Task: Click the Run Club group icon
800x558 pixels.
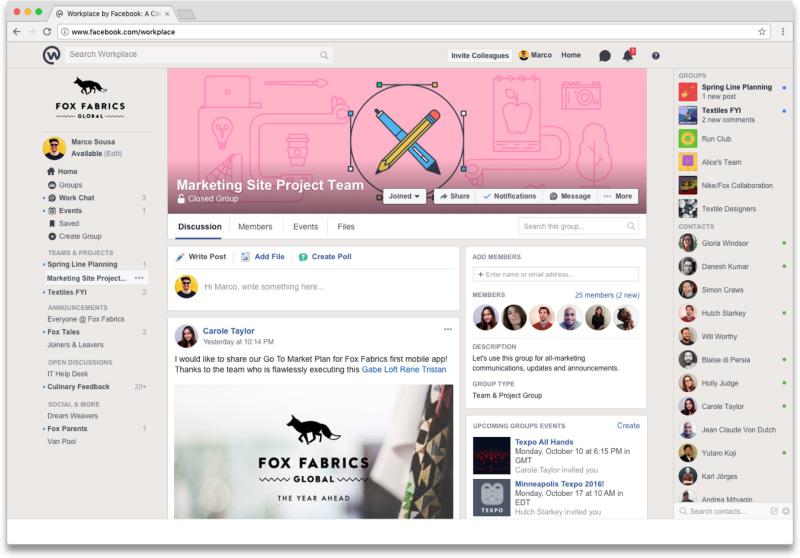Action: (688, 139)
